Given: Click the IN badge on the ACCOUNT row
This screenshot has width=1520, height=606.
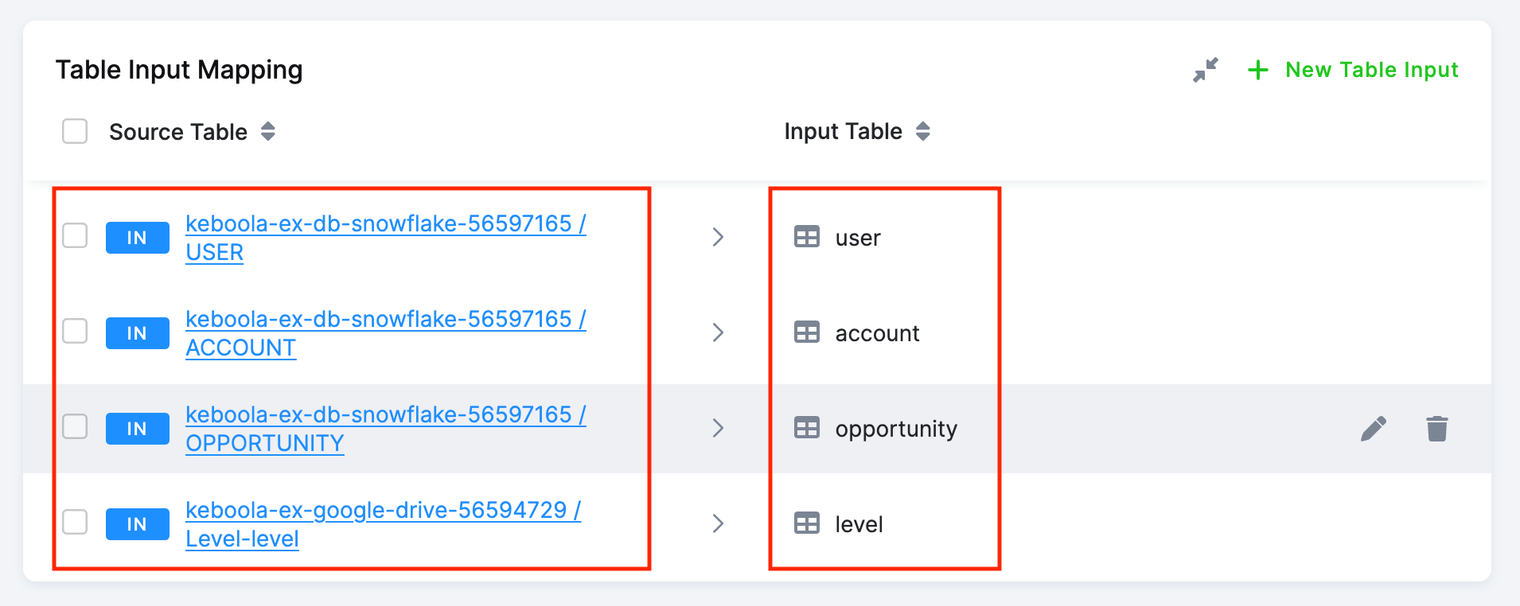Looking at the screenshot, I should (x=138, y=333).
